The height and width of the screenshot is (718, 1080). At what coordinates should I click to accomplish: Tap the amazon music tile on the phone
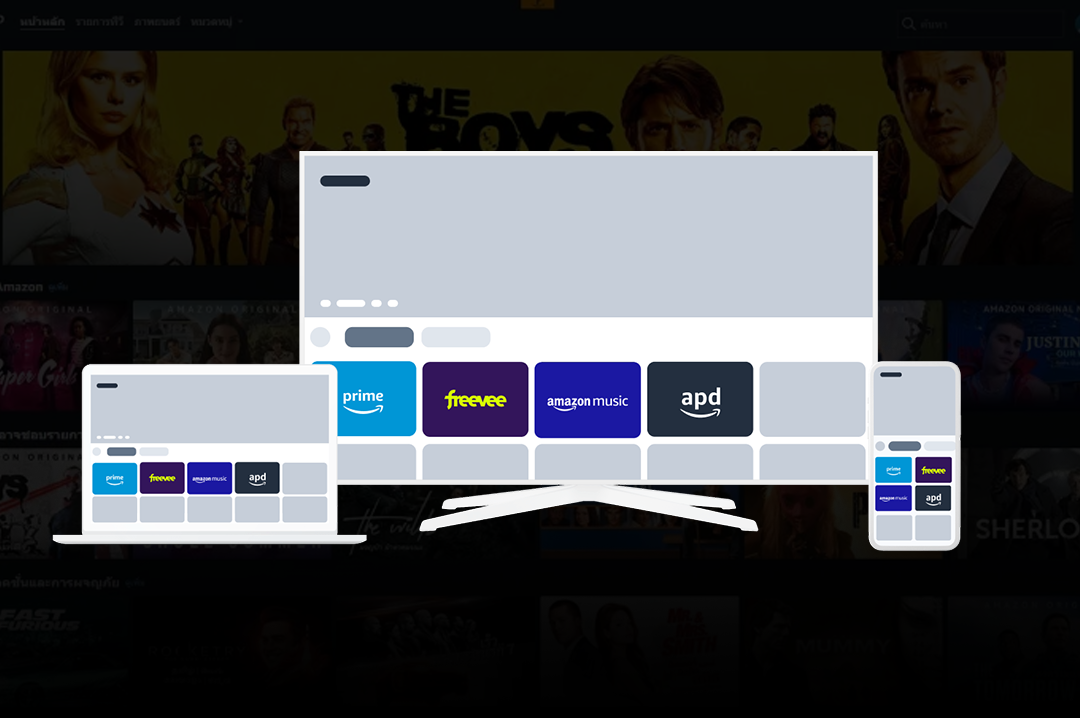[x=893, y=497]
